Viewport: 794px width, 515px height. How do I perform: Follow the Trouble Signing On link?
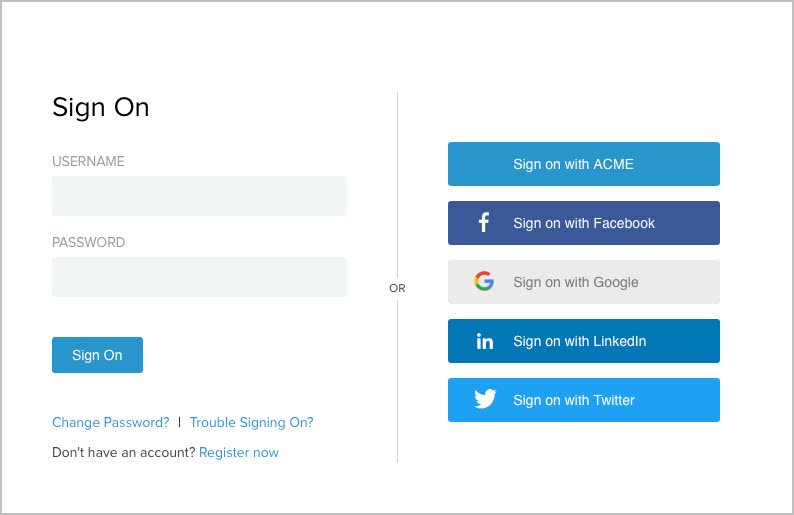click(x=252, y=423)
